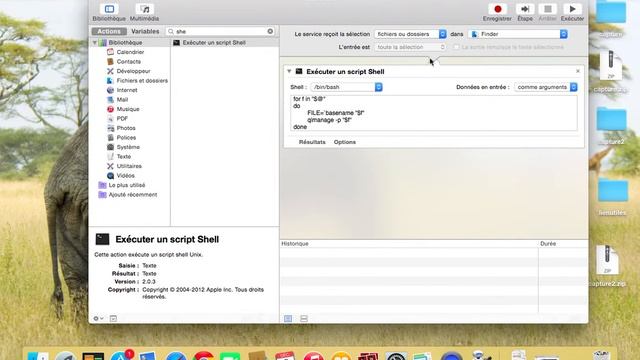The height and width of the screenshot is (360, 640).
Task: Click the search field containing 'she'
Action: pos(220,31)
